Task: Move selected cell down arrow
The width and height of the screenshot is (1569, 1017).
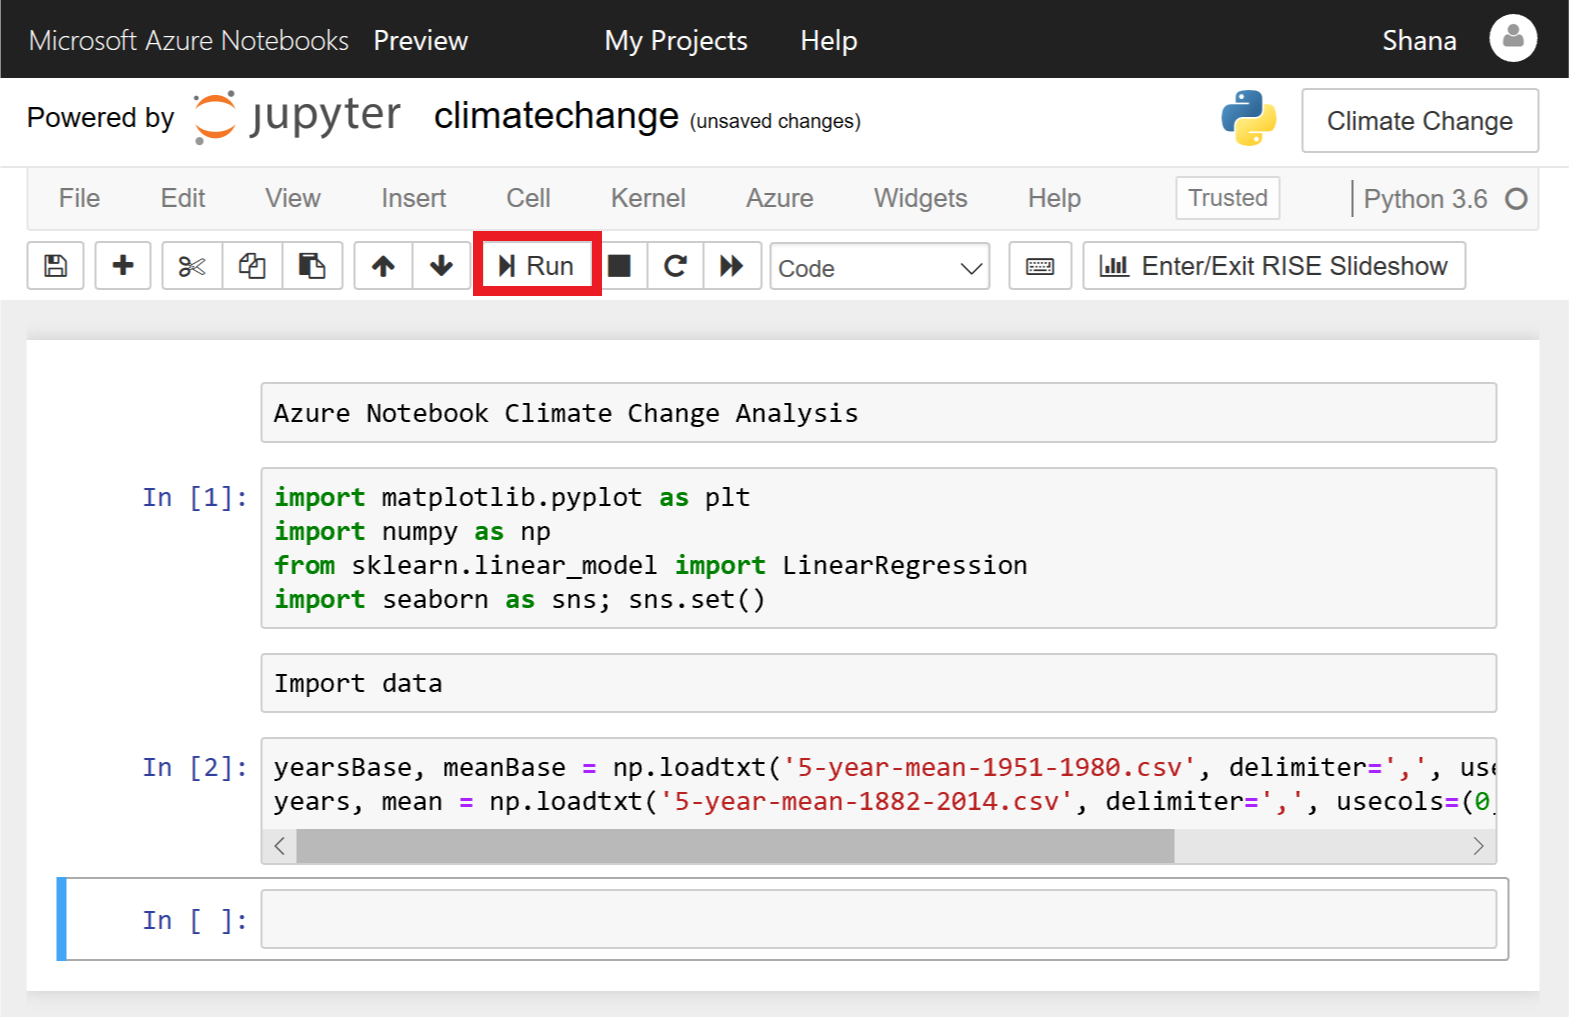Action: tap(441, 266)
